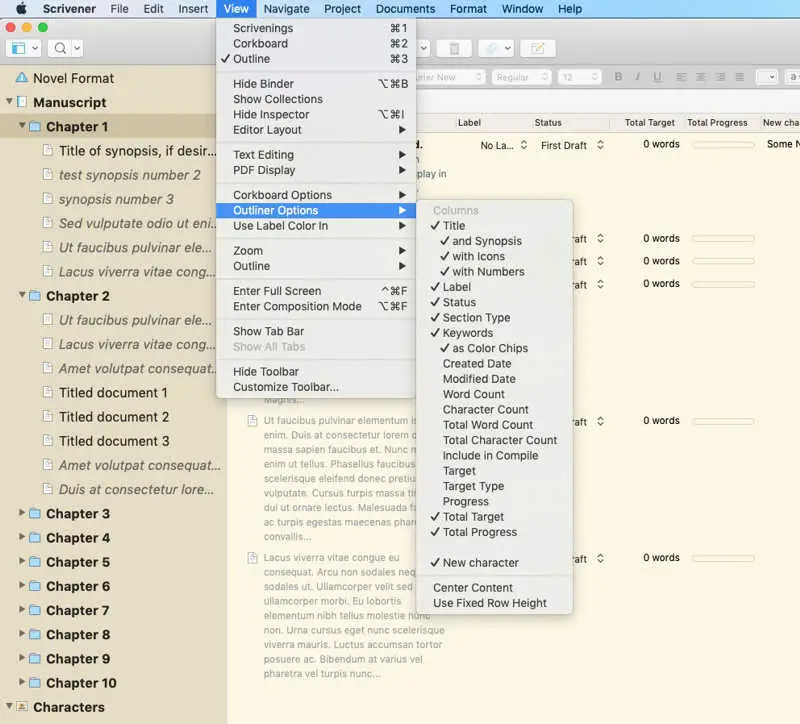Viewport: 800px width, 724px height.
Task: Click document icon beside Titled document 1
Action: point(47,392)
